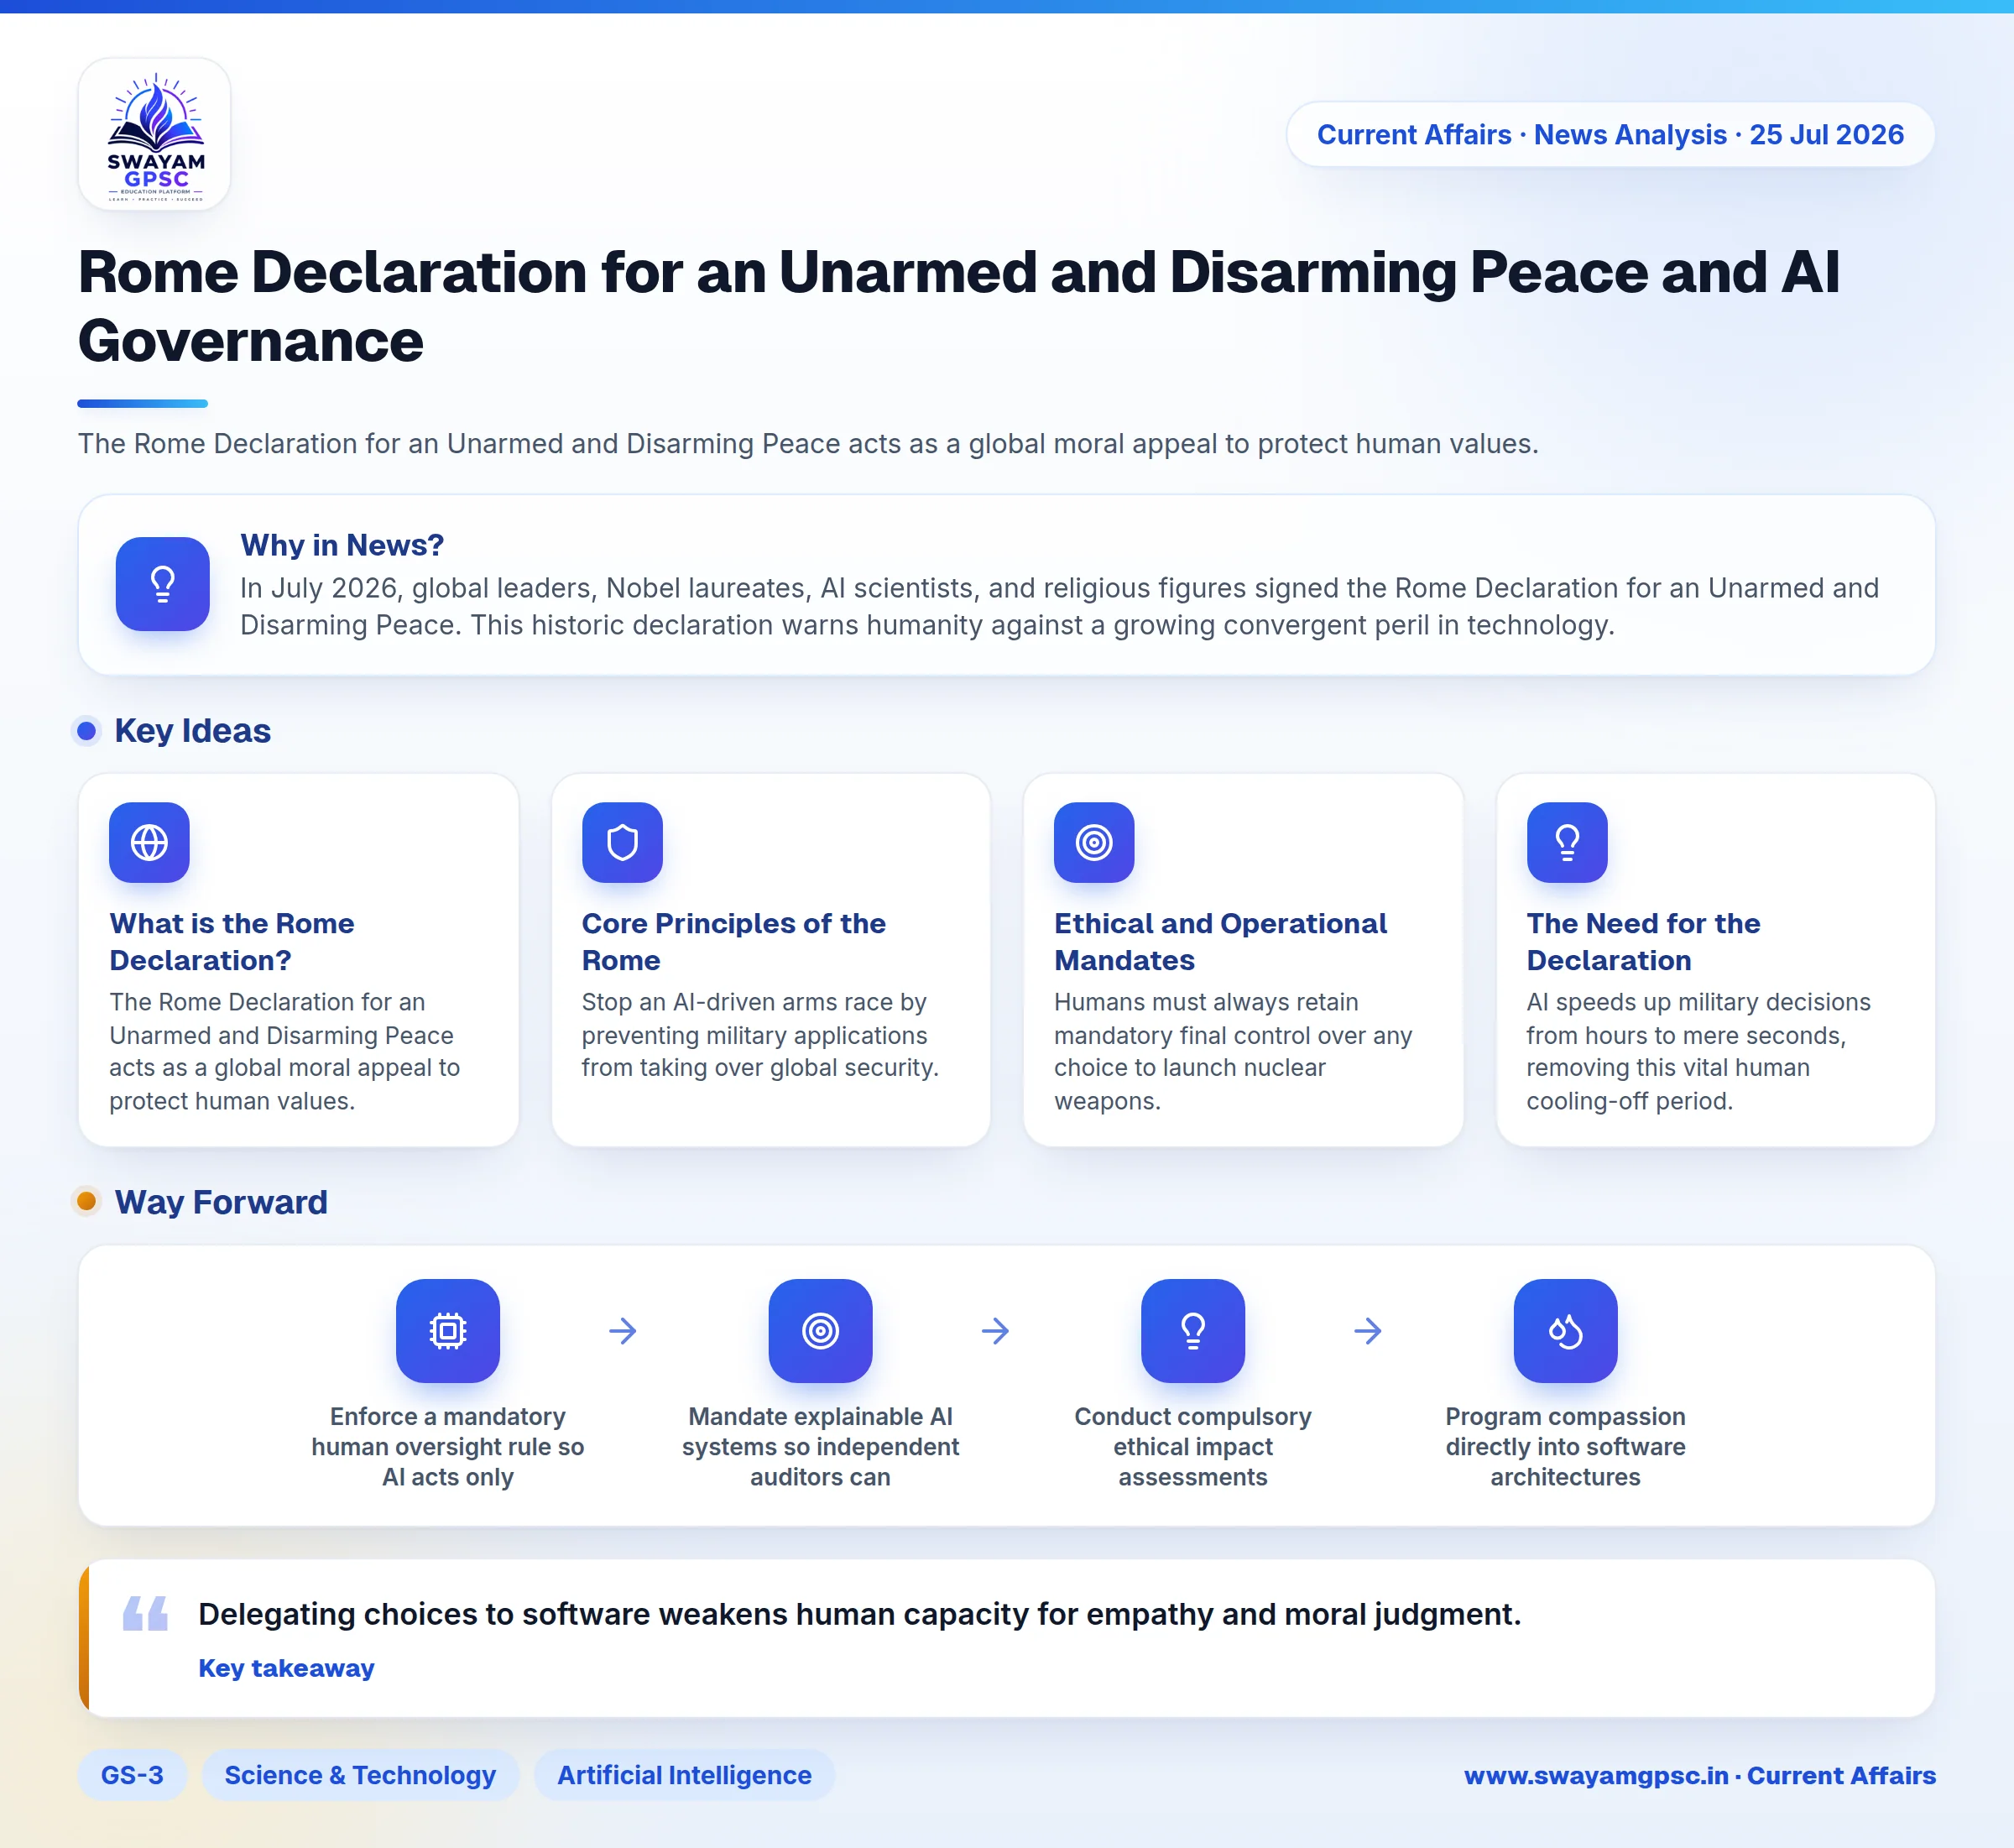Select the Science & Technology tag
This screenshot has height=1848, width=2014.
(x=360, y=1775)
